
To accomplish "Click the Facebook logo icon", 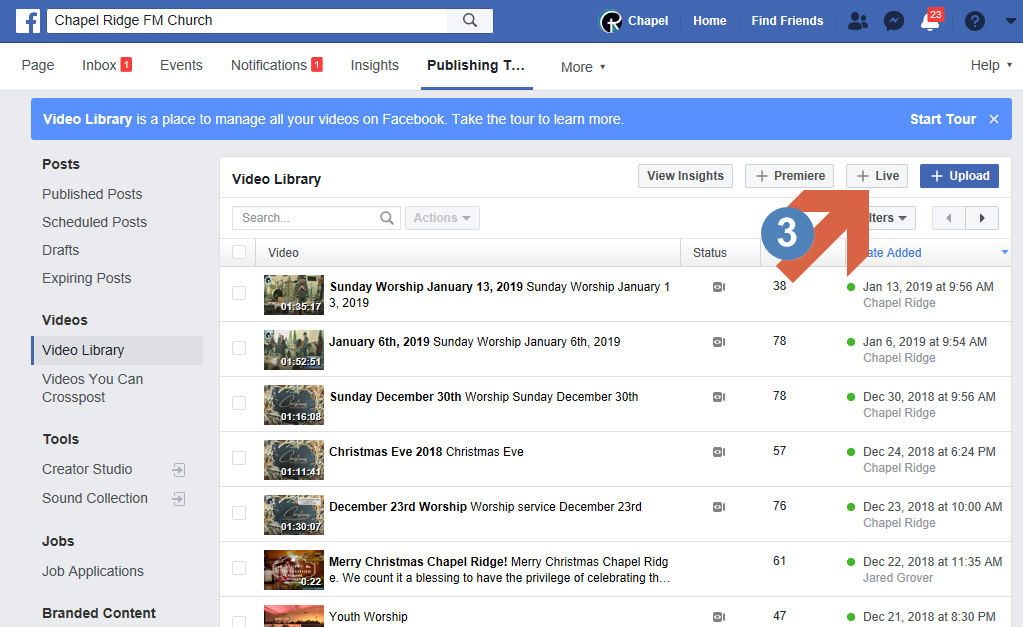I will [27, 21].
